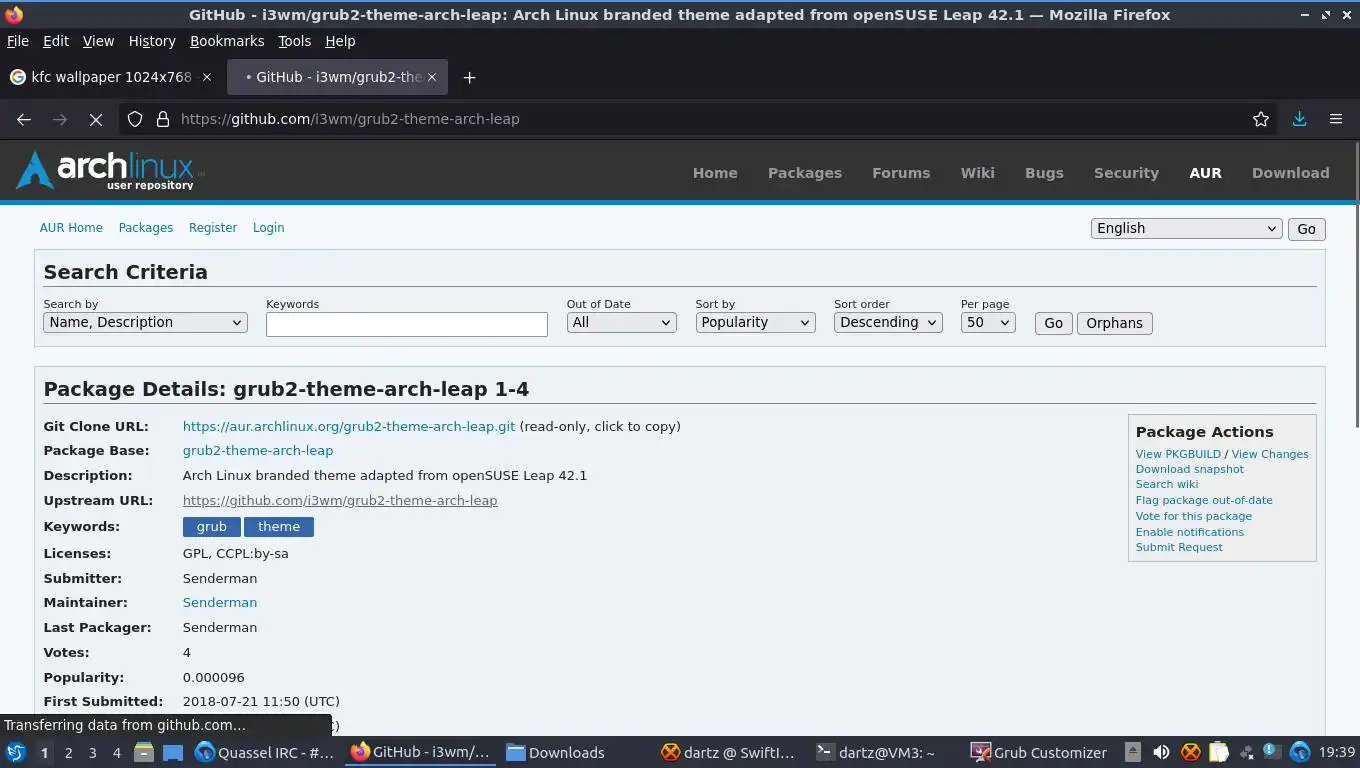Image resolution: width=1360 pixels, height=768 pixels.
Task: Open the File menu
Action: (17, 41)
